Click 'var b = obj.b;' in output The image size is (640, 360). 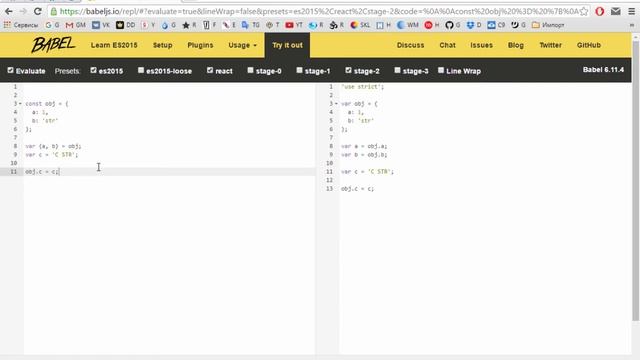[364, 155]
